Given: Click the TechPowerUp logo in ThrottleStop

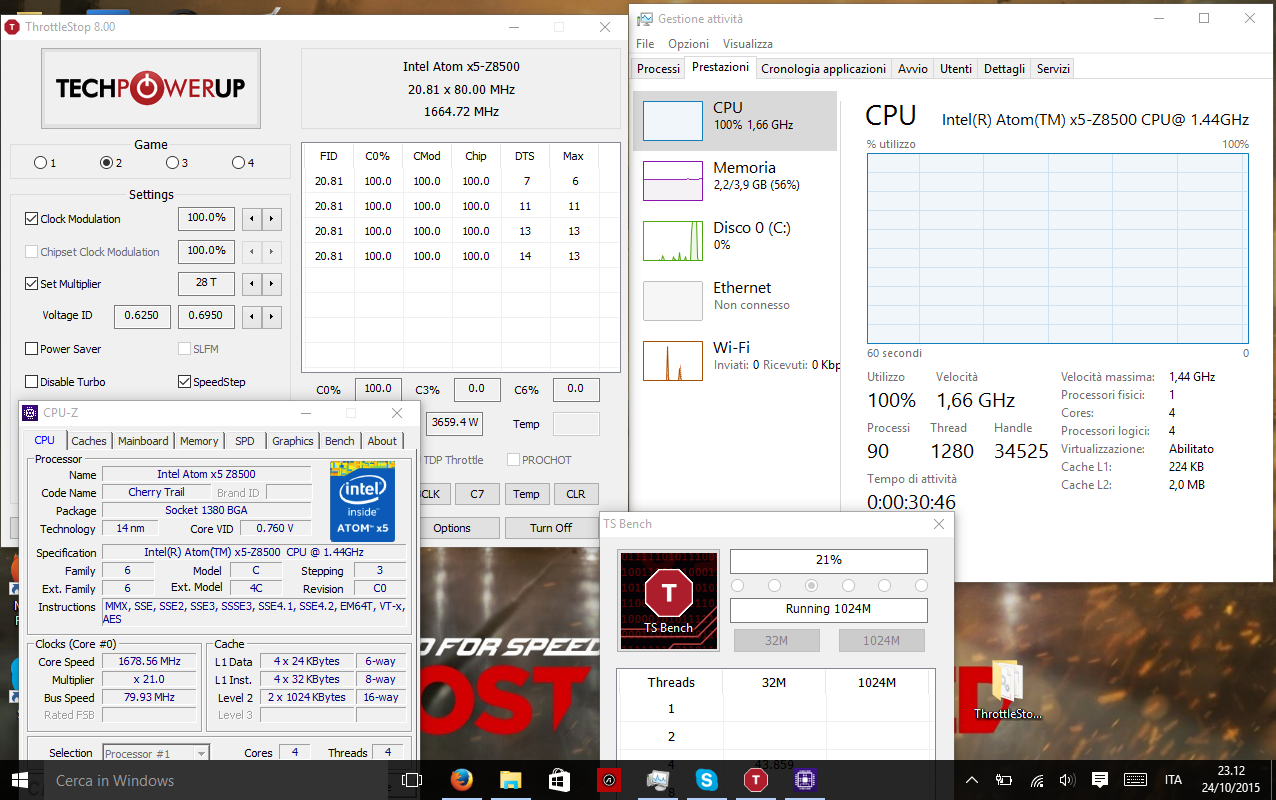Looking at the screenshot, I should point(151,88).
